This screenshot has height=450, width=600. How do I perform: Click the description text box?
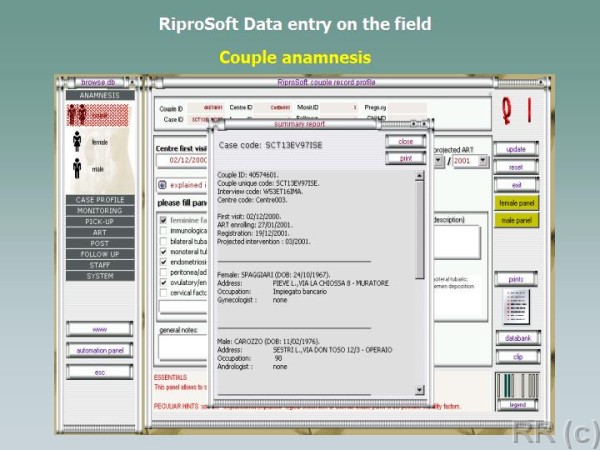coord(456,242)
